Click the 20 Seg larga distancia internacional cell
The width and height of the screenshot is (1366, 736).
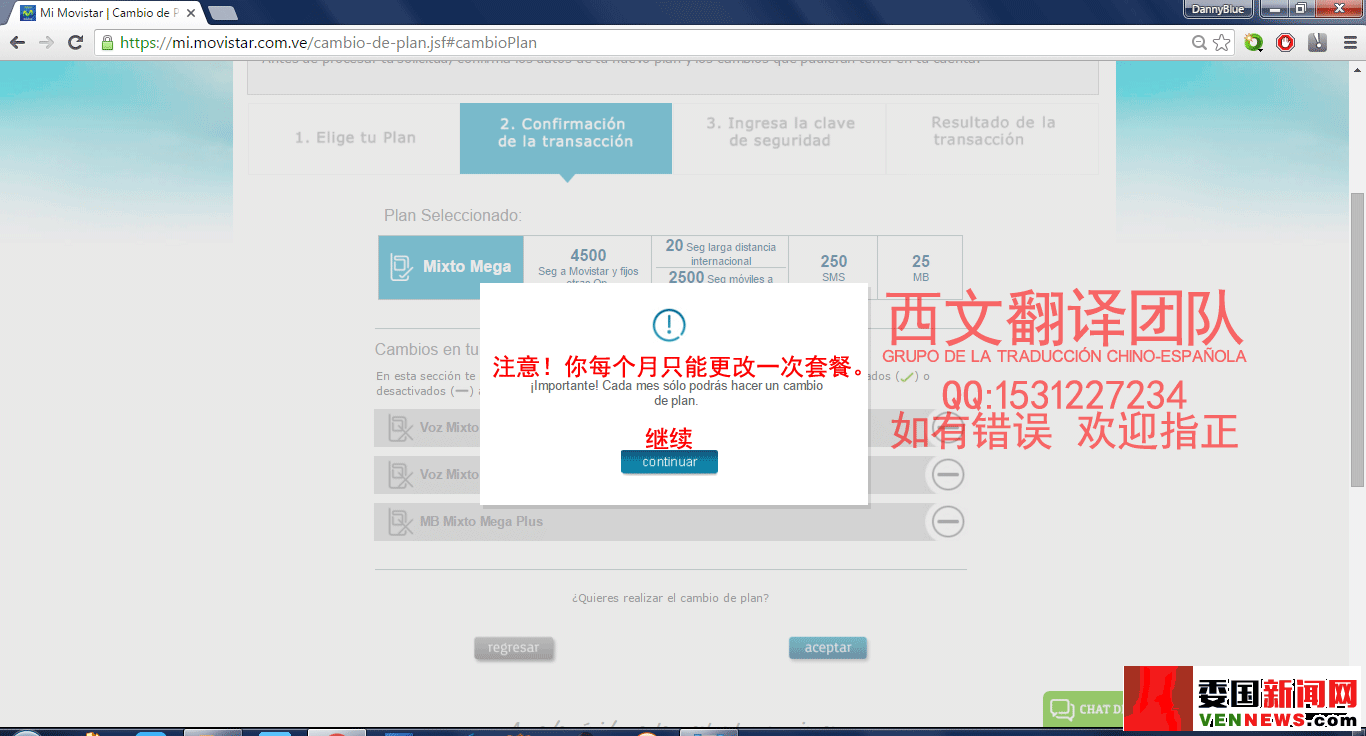(721, 252)
